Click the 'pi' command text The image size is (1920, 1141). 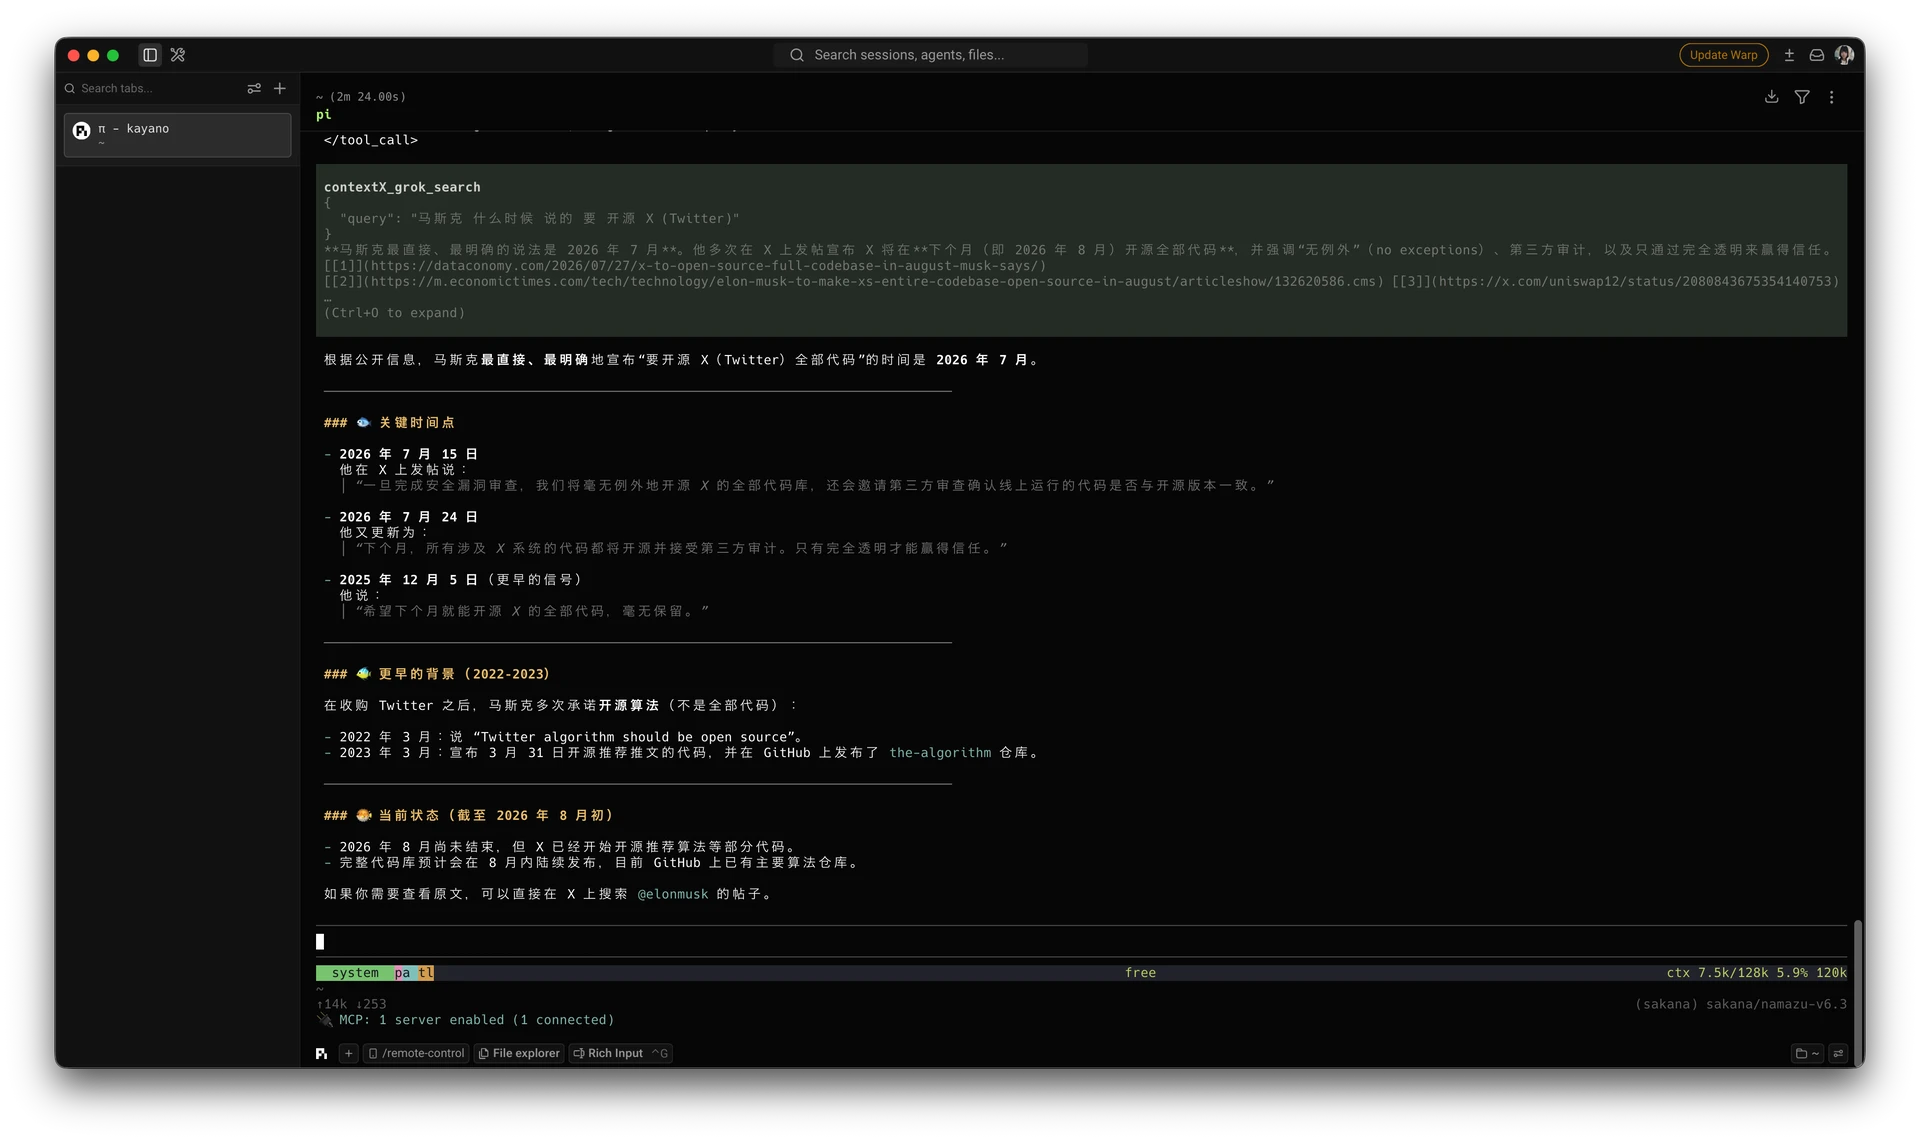pyautogui.click(x=324, y=115)
